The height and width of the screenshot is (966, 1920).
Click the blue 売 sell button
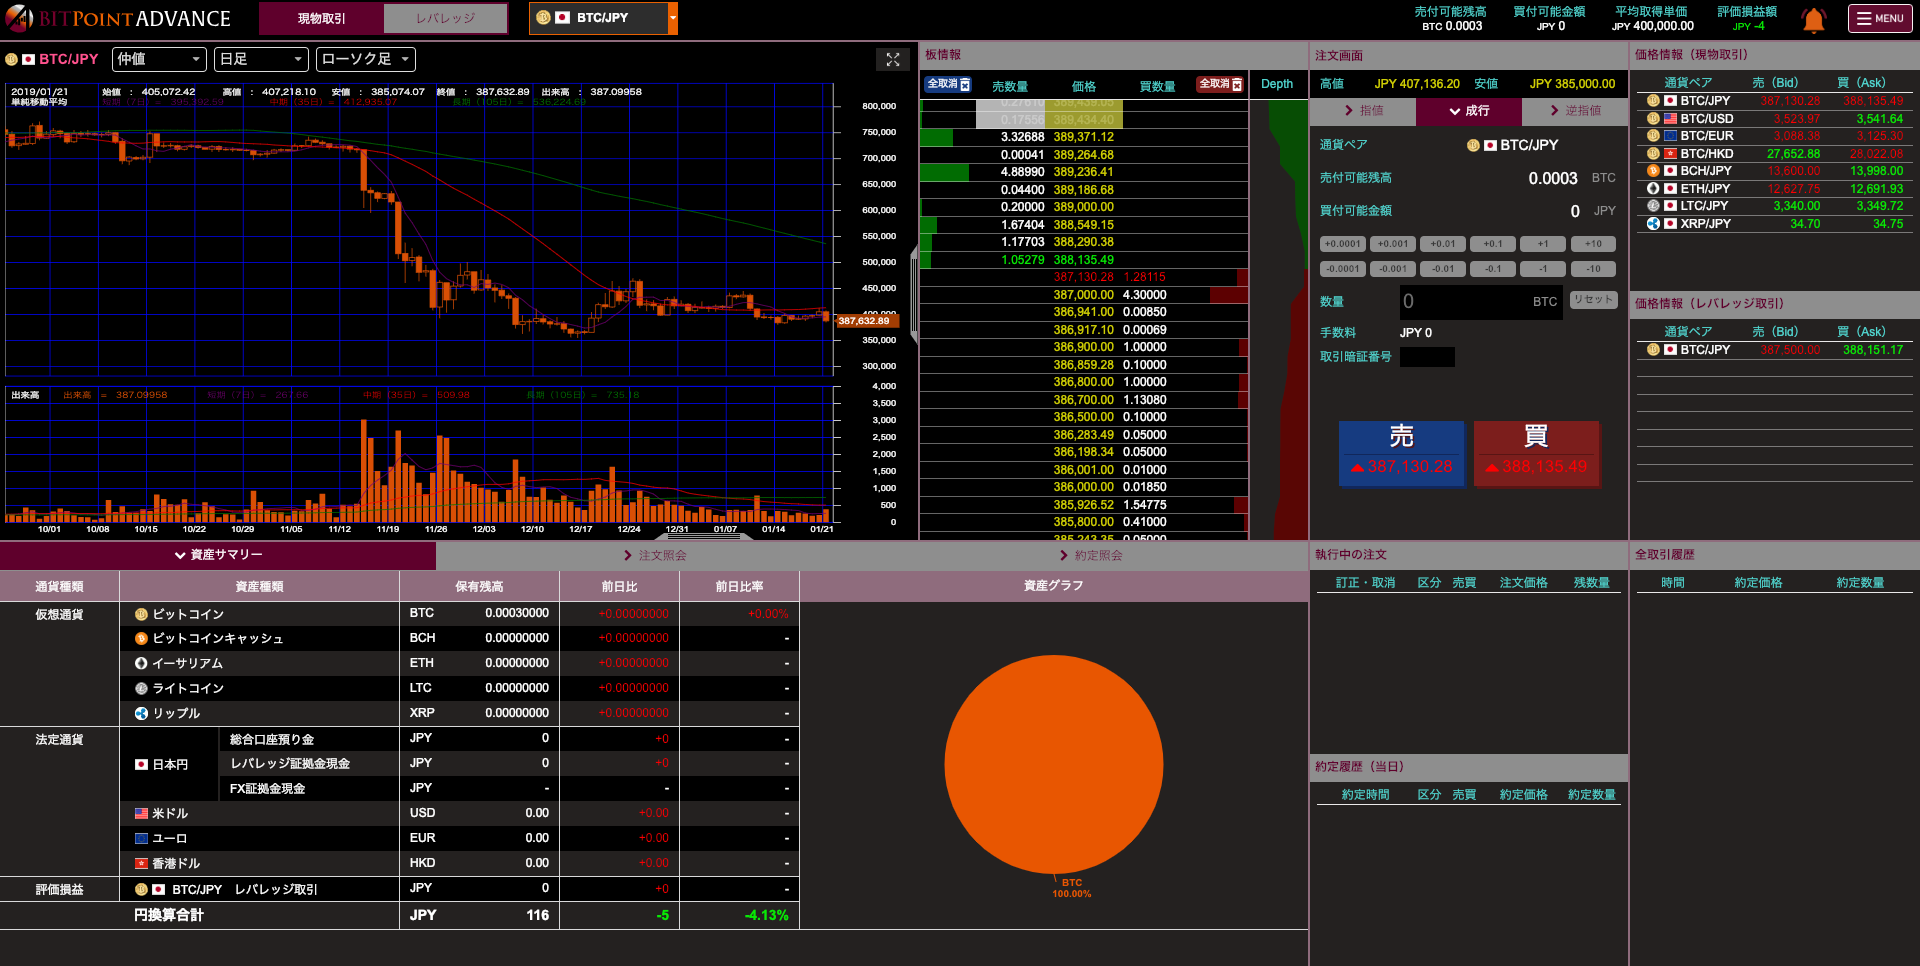coord(1401,454)
